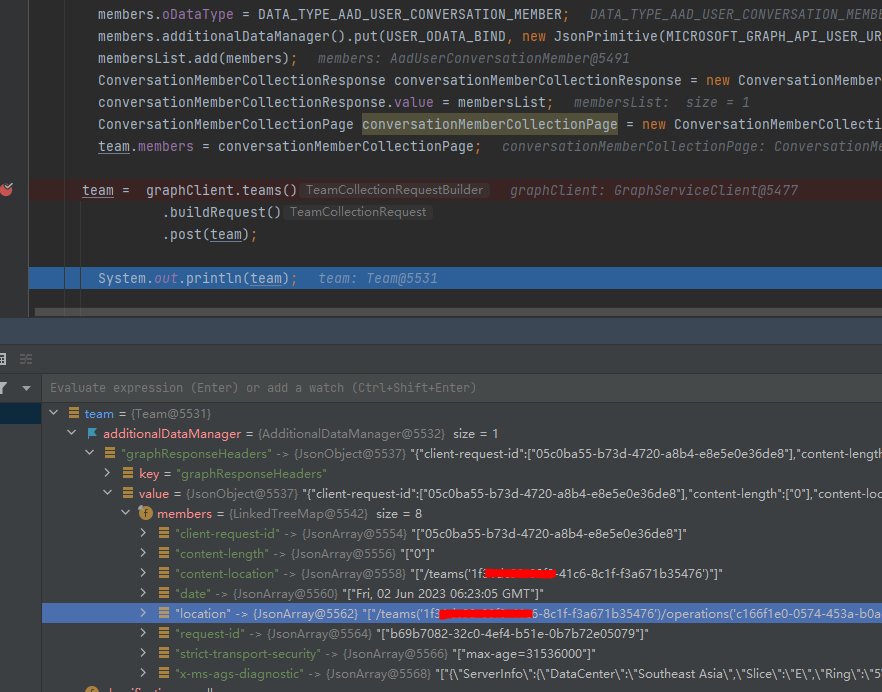The width and height of the screenshot is (882, 692).
Task: Collapse the value JsonObject@5537 node
Action: tap(107, 493)
